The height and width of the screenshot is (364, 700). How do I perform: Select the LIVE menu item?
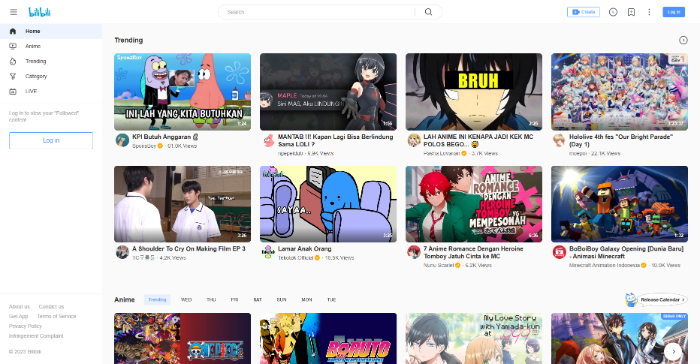[51, 91]
